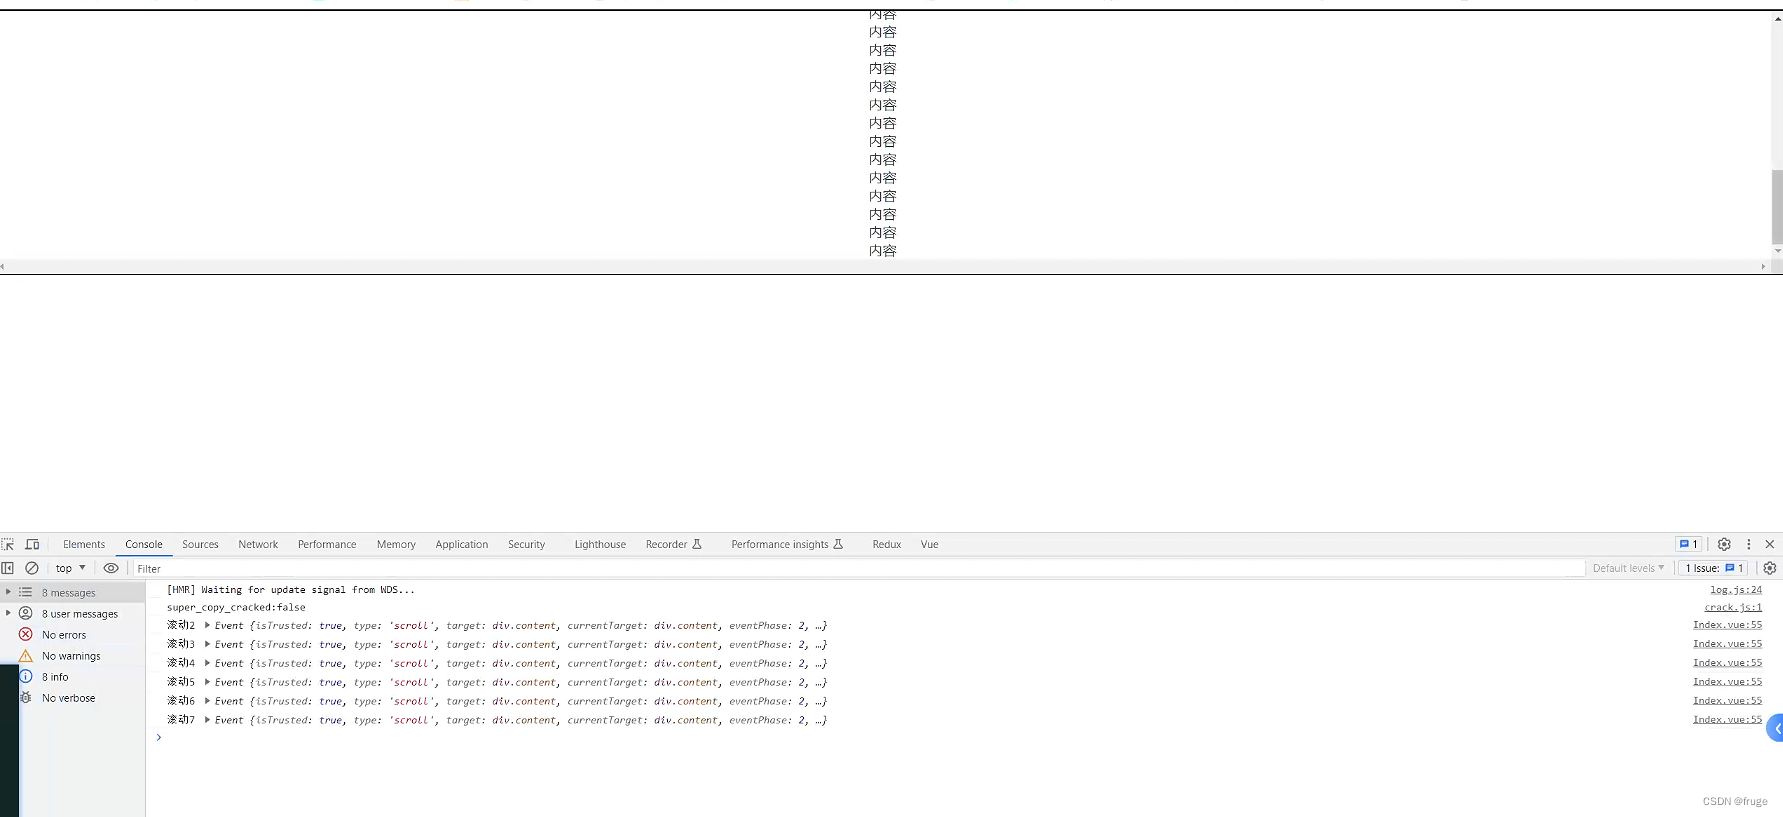Toggle the device toolbar icon
Viewport: 1783px width, 817px height.
point(32,544)
